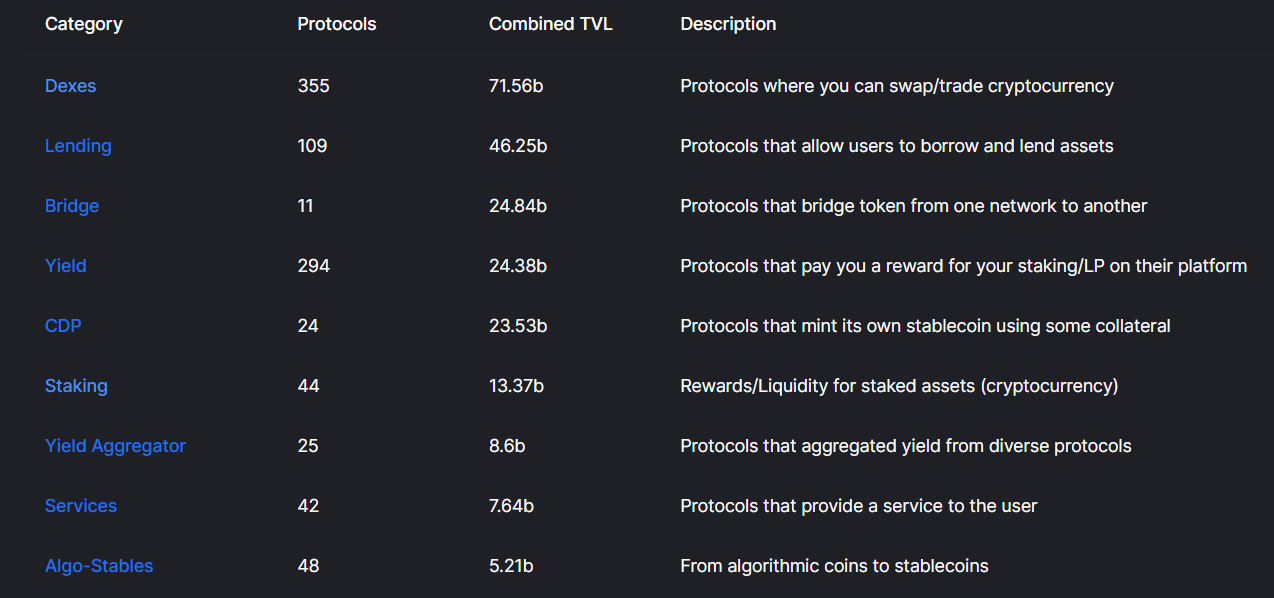The height and width of the screenshot is (598, 1274).
Task: Click the Algo-Stables description text
Action: [834, 566]
